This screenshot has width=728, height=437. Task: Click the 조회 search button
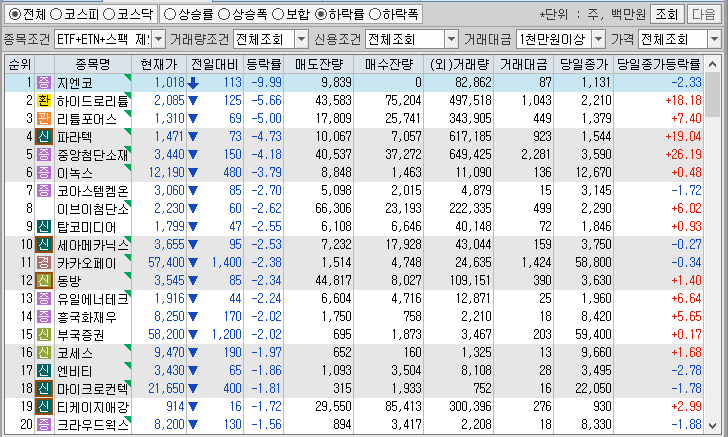[x=667, y=14]
